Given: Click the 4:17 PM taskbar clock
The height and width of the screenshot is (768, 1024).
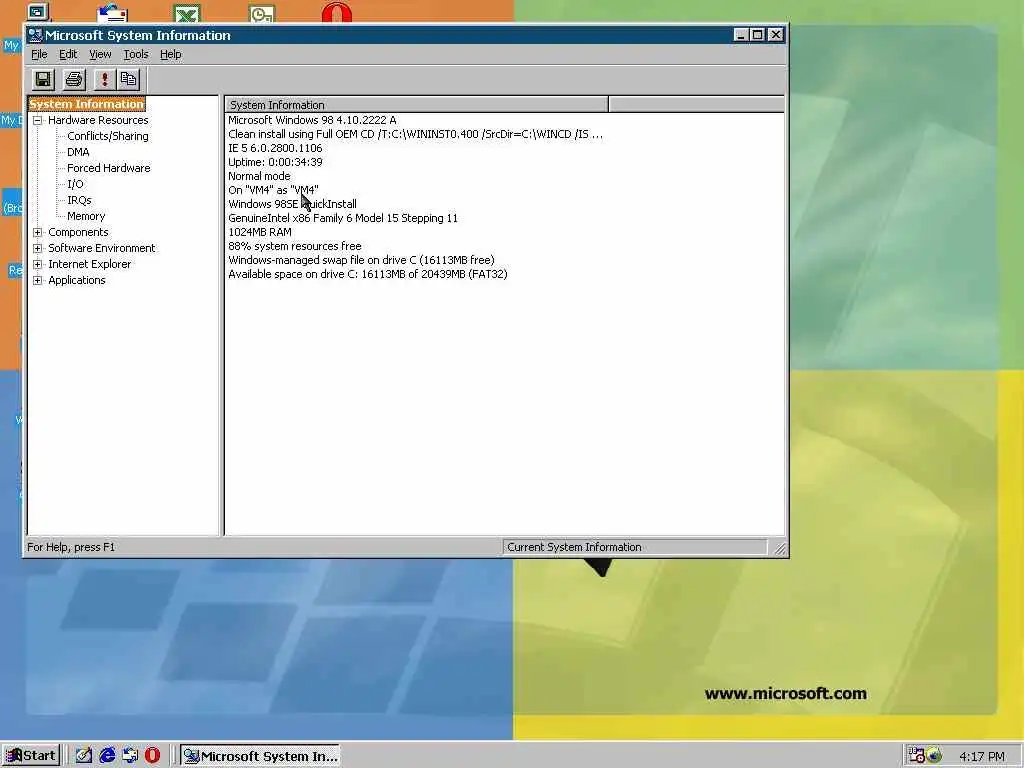Looking at the screenshot, I should coord(982,756).
